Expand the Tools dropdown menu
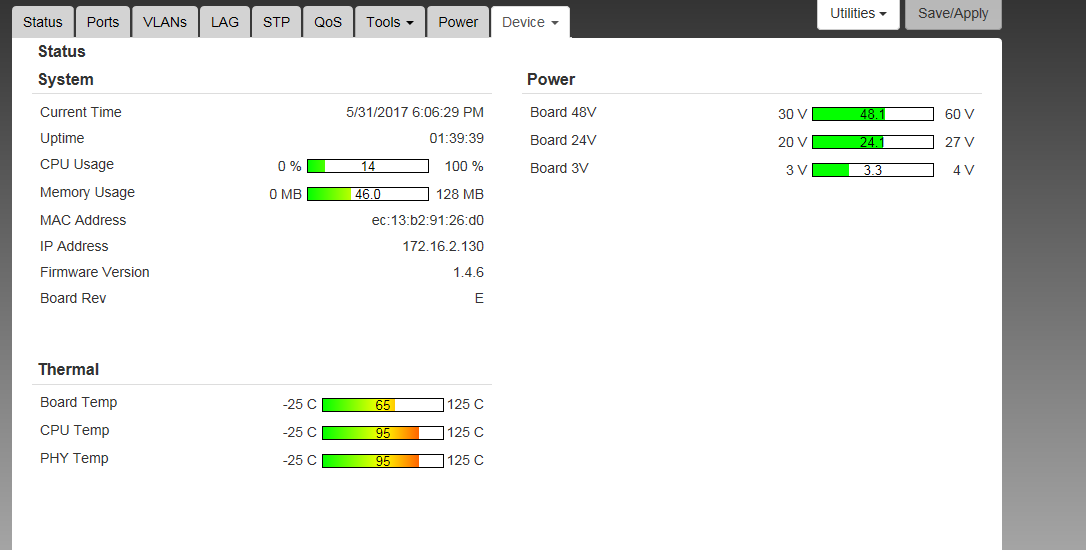1086x550 pixels. point(390,22)
